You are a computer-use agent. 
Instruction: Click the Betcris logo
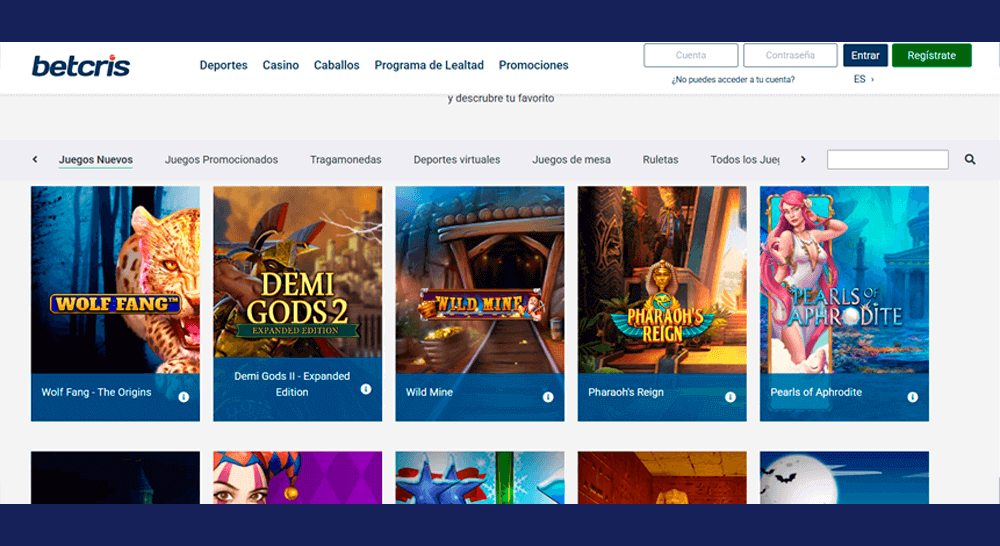[81, 66]
